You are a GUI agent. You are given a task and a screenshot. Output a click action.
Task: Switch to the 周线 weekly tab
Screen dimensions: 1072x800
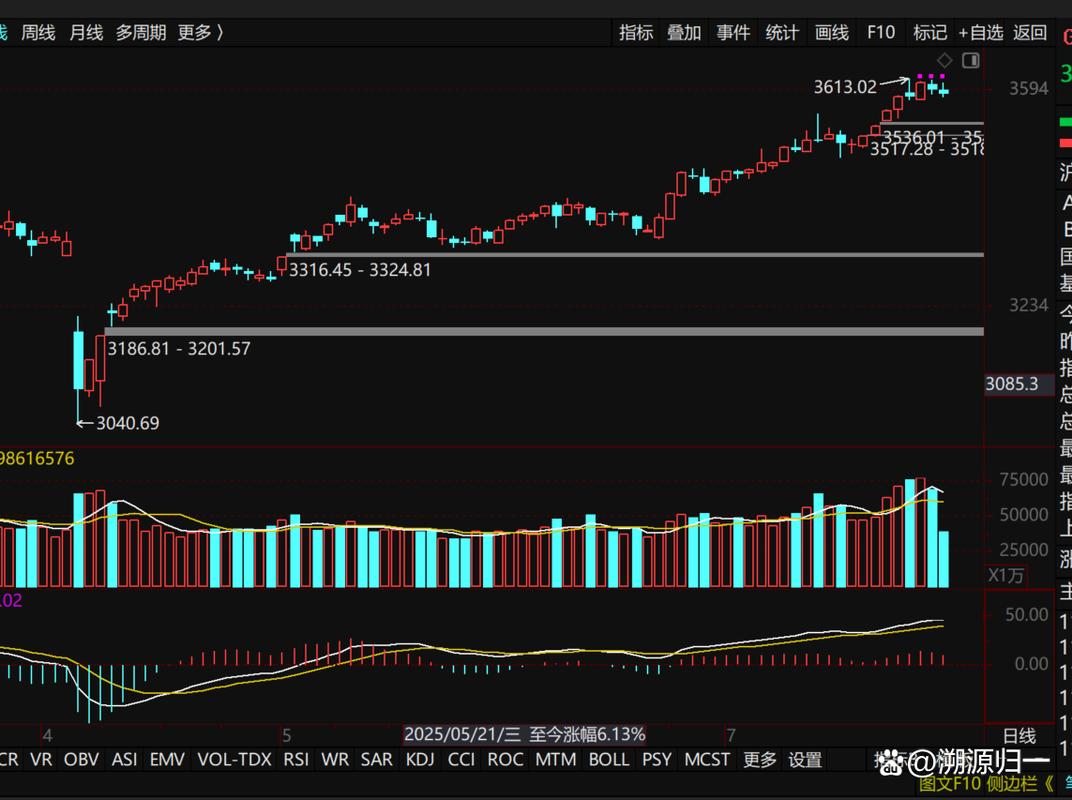pos(39,33)
